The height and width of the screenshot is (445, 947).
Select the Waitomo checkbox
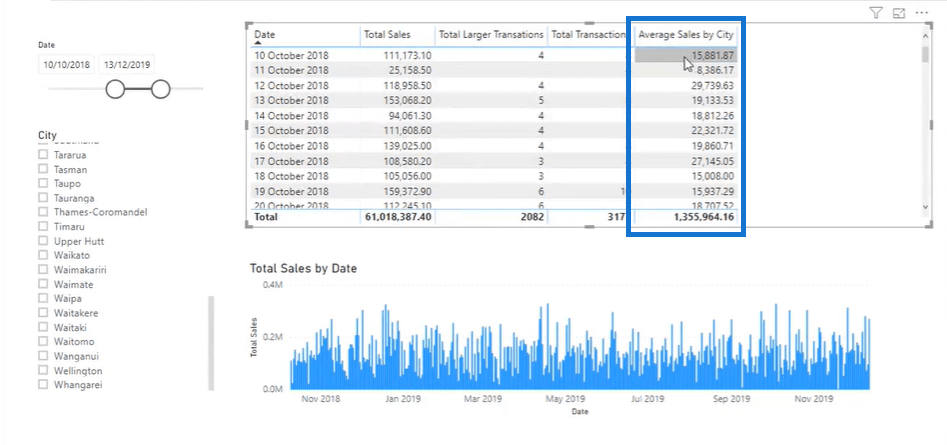[x=43, y=341]
